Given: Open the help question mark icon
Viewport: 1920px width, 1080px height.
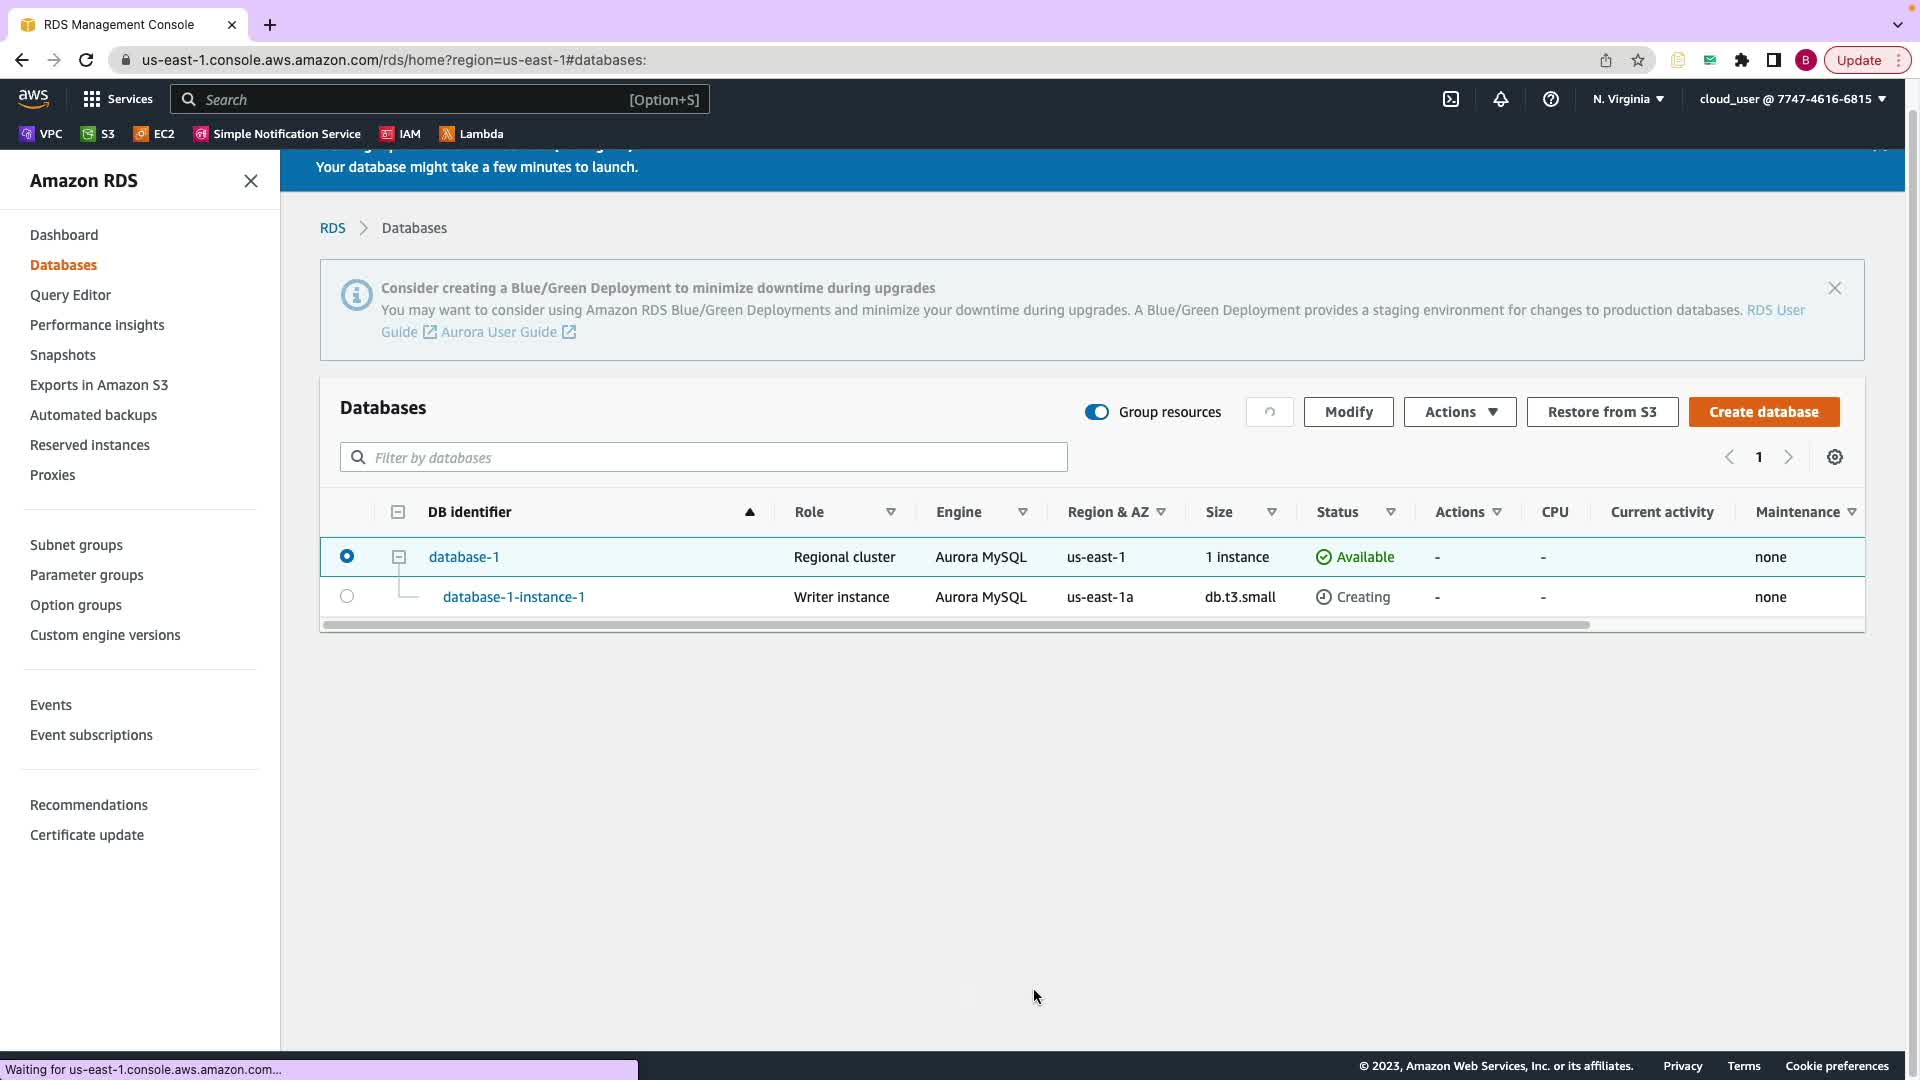Looking at the screenshot, I should [1550, 99].
